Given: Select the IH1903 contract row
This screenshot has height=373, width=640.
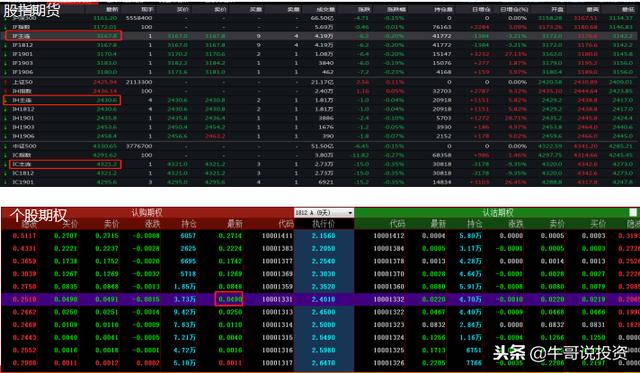Looking at the screenshot, I should [320, 127].
